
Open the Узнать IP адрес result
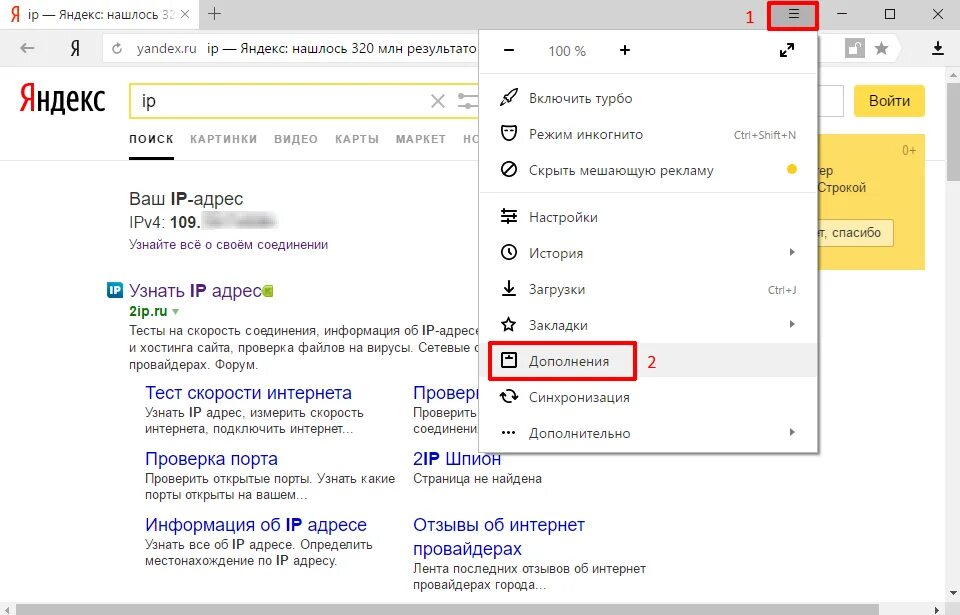[195, 290]
